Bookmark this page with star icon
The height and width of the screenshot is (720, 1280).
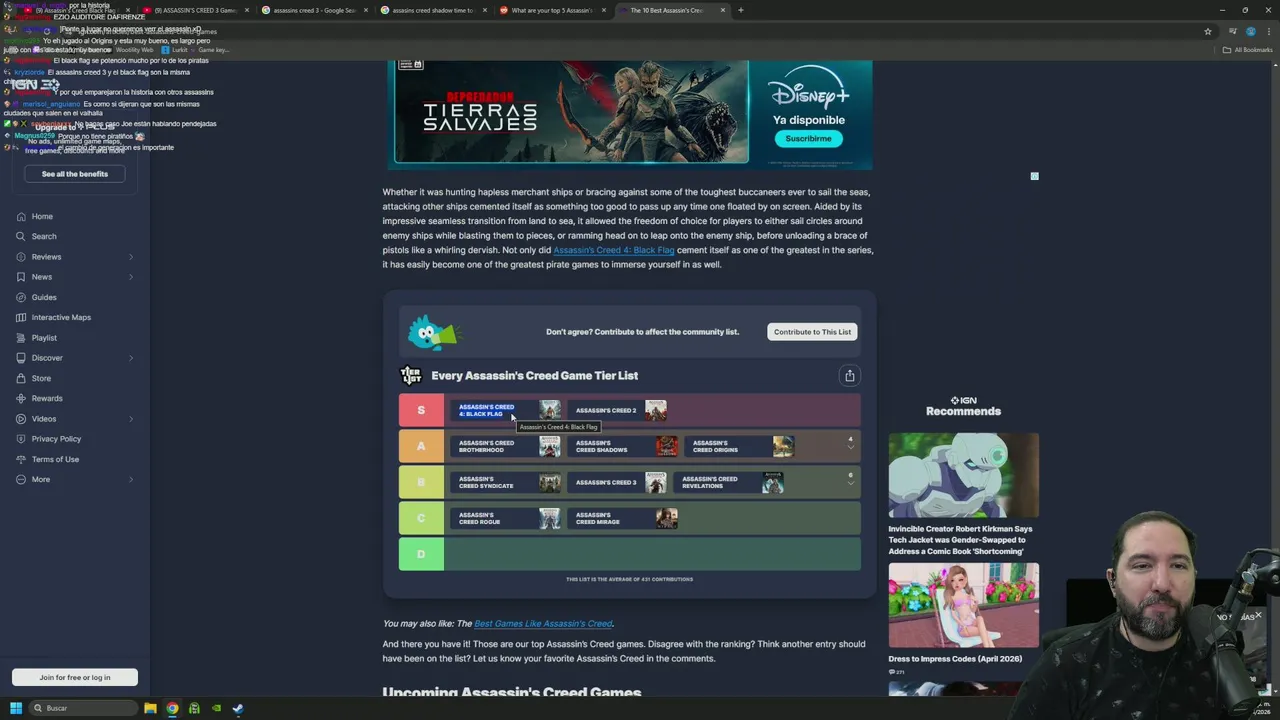pyautogui.click(x=1208, y=31)
